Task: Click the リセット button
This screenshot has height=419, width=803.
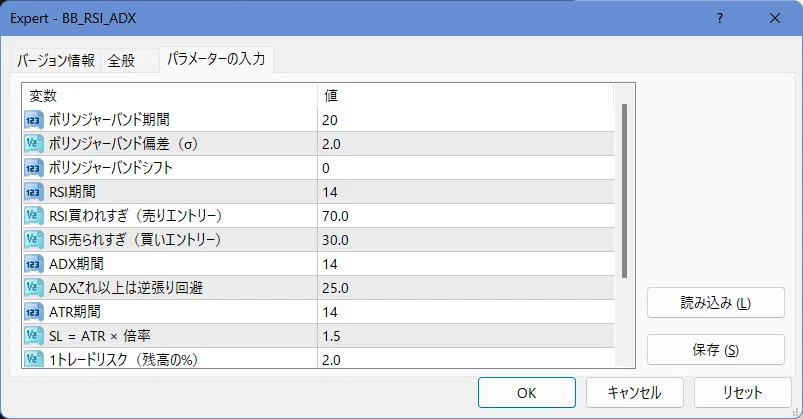Action: [x=743, y=393]
